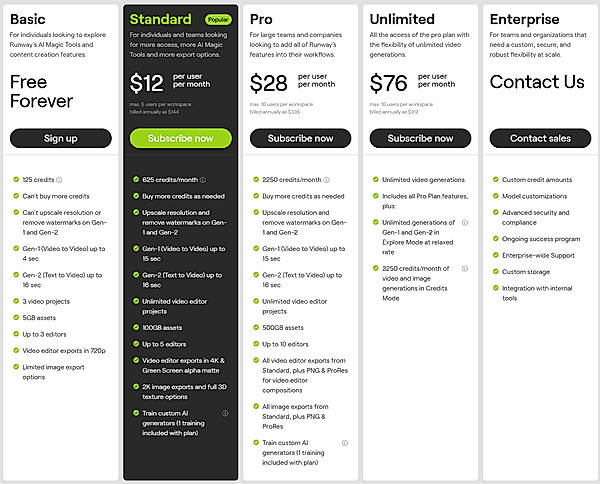Screen dimensions: 600x484
Task: Click info icon by Pro's Train custom AI generators
Action: (345, 442)
